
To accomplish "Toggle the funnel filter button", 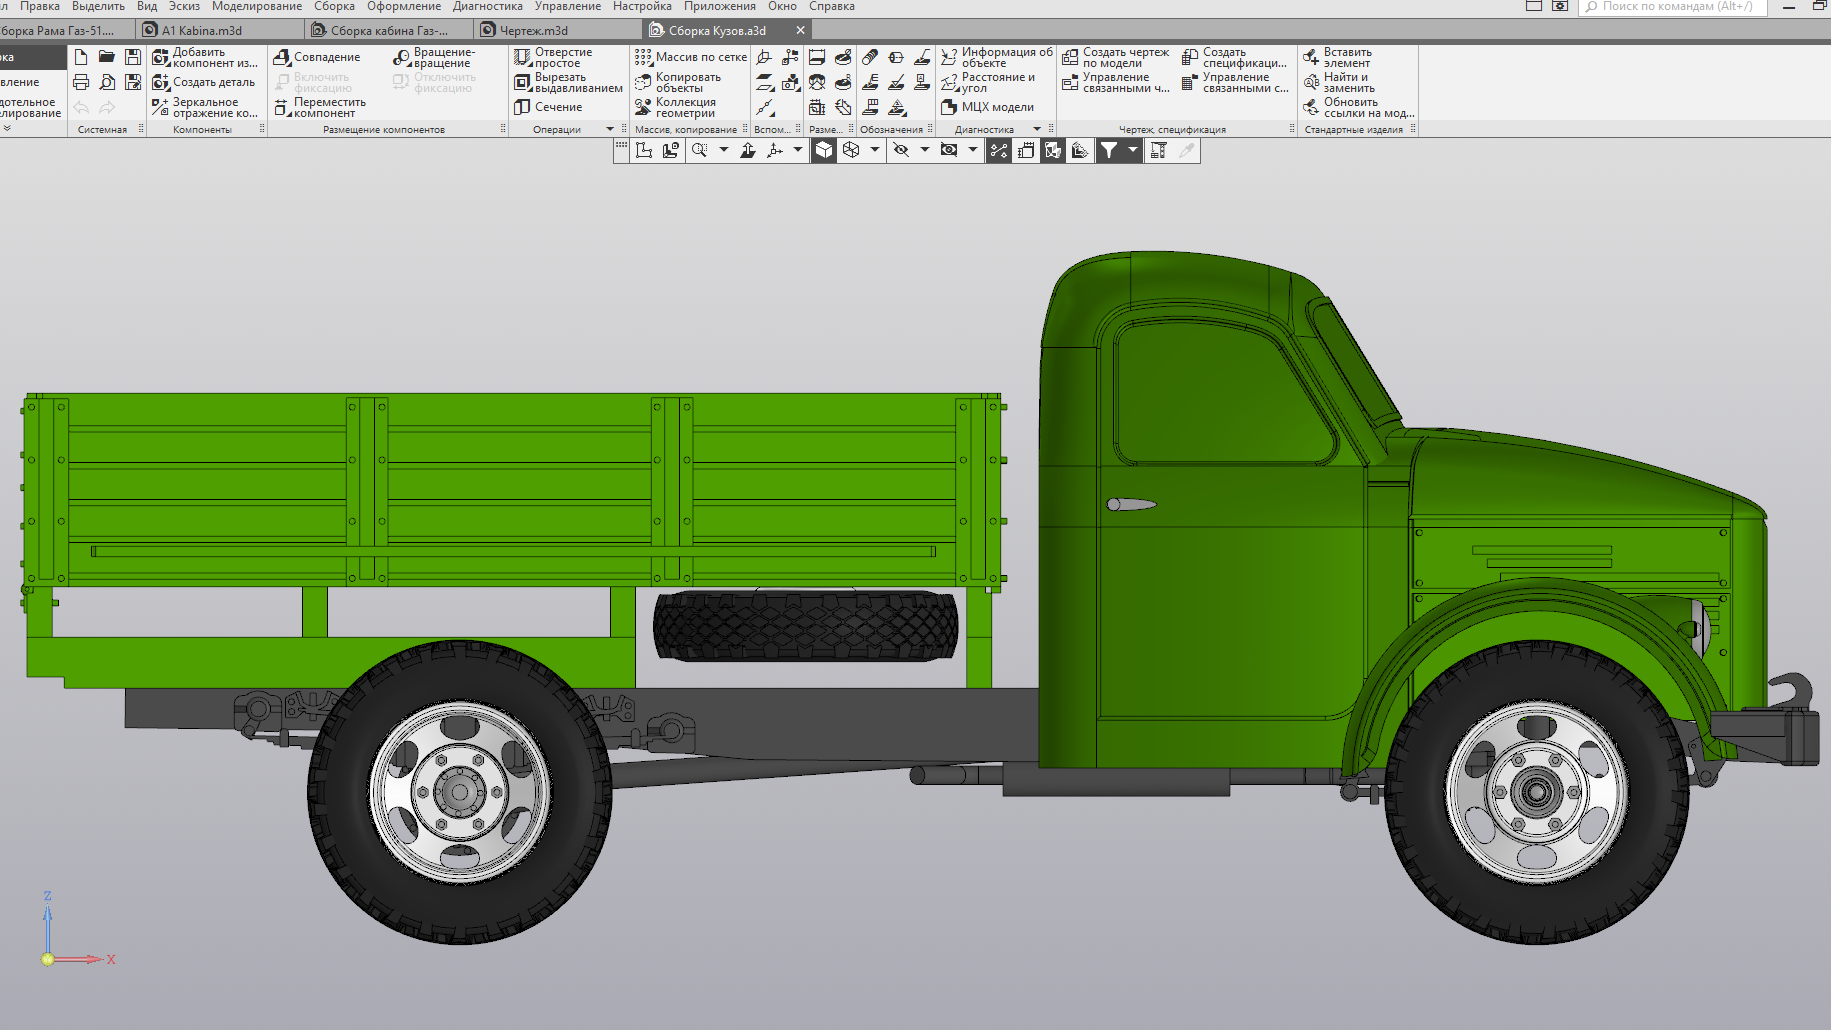I will pyautogui.click(x=1109, y=150).
